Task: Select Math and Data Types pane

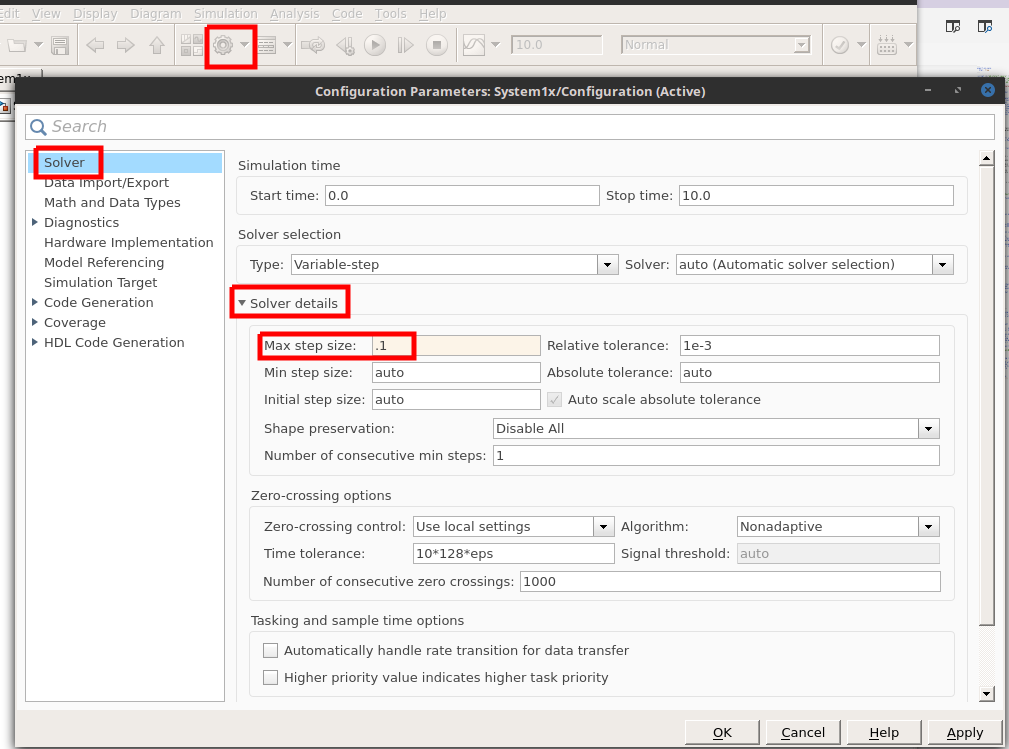Action: (112, 203)
